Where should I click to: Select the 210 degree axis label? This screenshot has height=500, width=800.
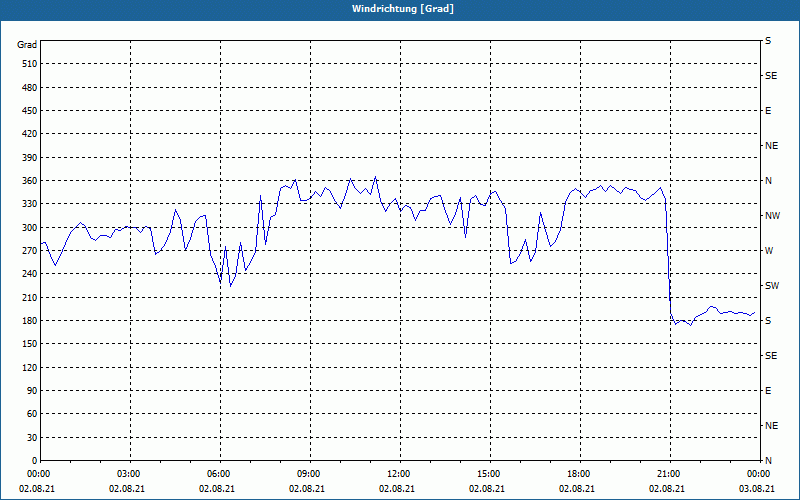coord(30,297)
